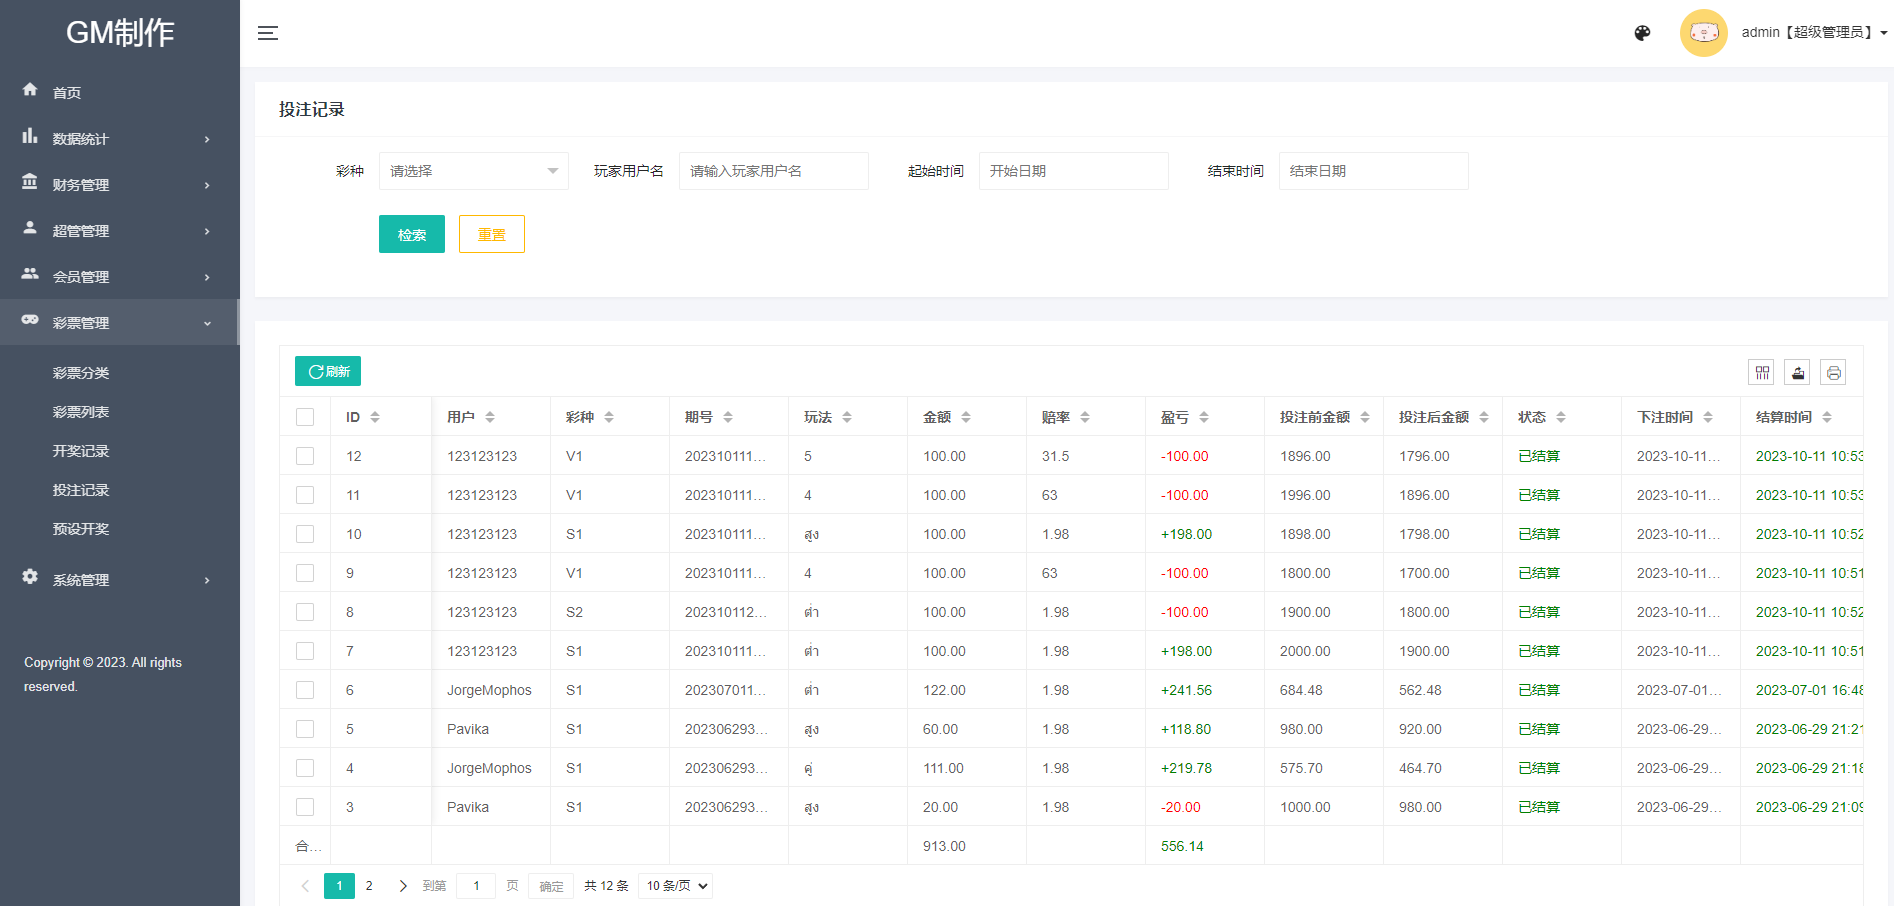
Task: Open the theme color palette icon
Action: point(1642,33)
